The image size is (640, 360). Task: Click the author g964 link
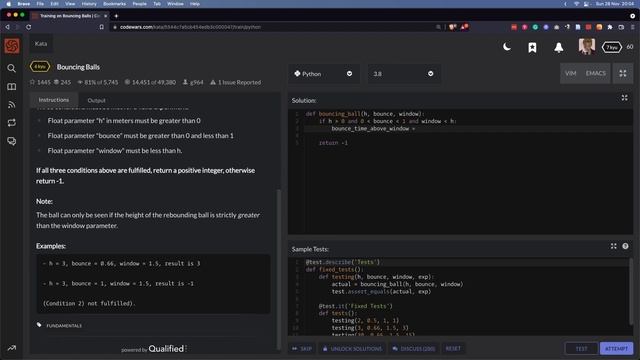(x=193, y=82)
